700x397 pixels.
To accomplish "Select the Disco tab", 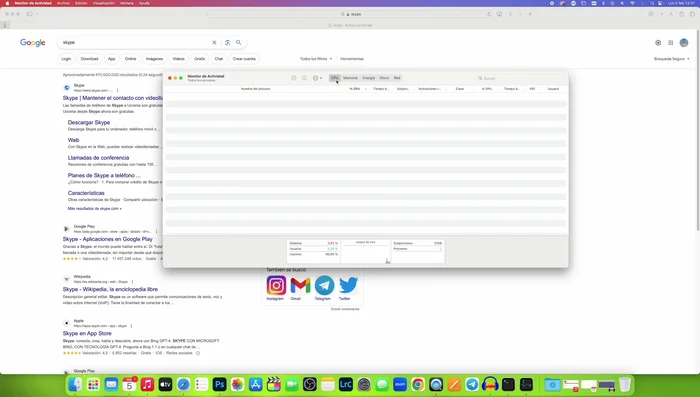I will point(384,78).
